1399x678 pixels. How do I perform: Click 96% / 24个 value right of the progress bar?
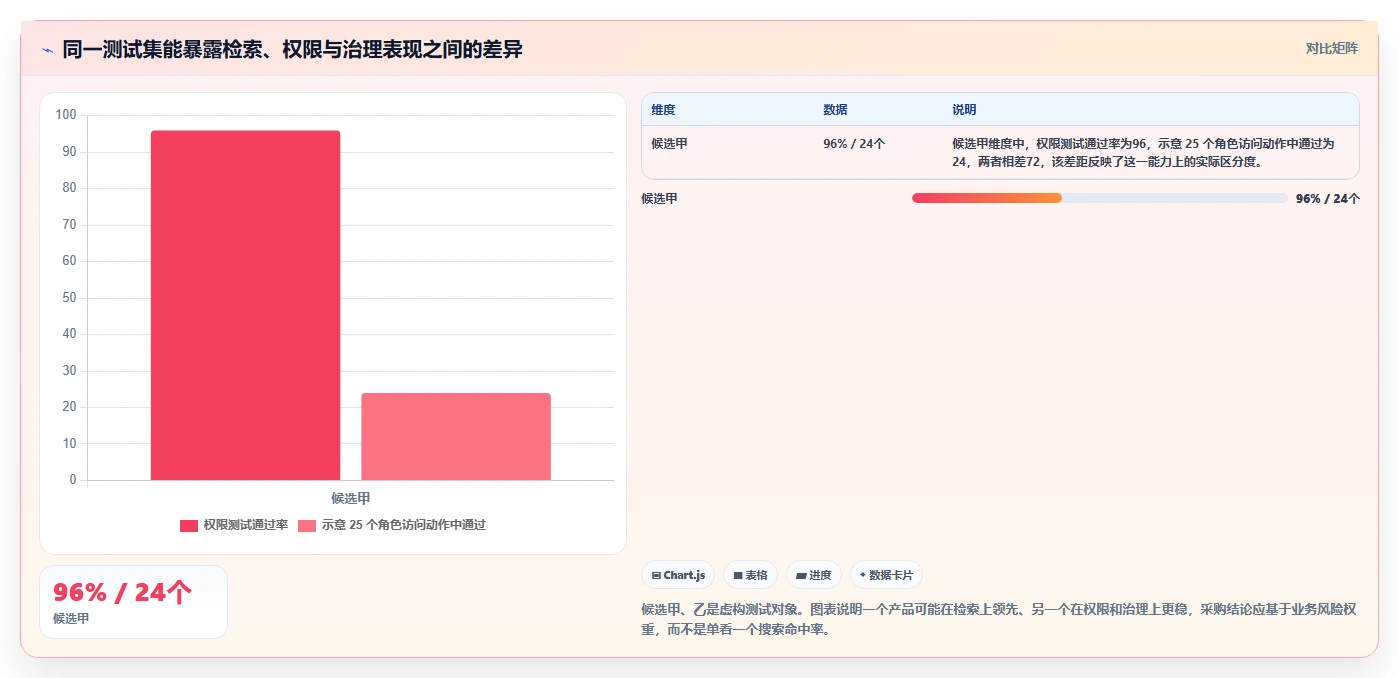[x=1328, y=198]
